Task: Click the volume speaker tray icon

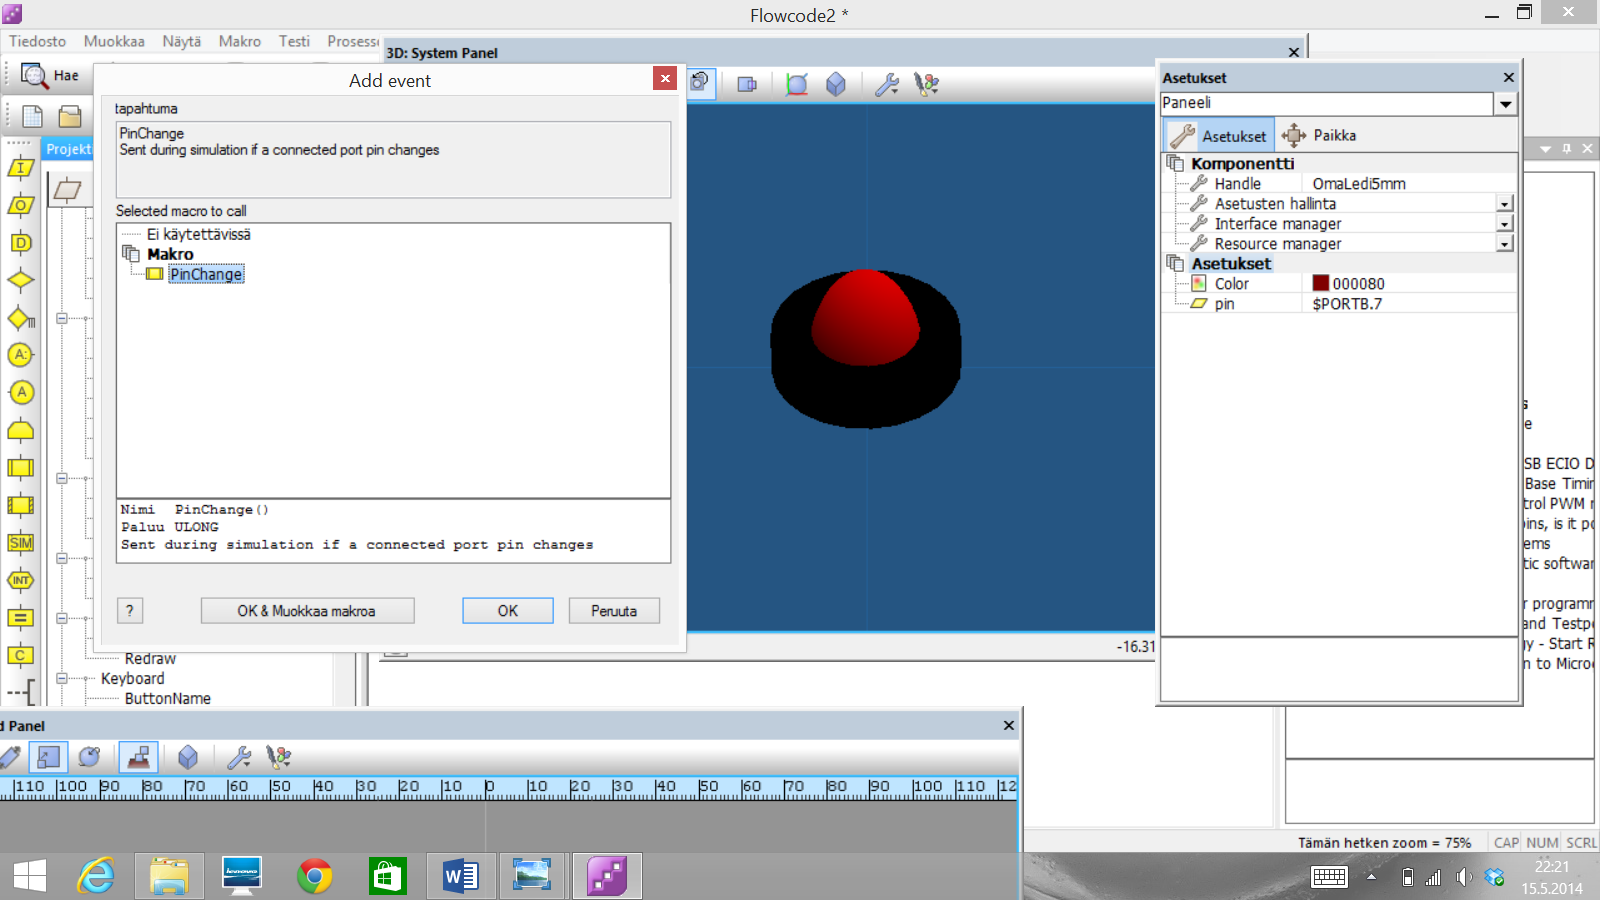Action: pyautogui.click(x=1463, y=877)
